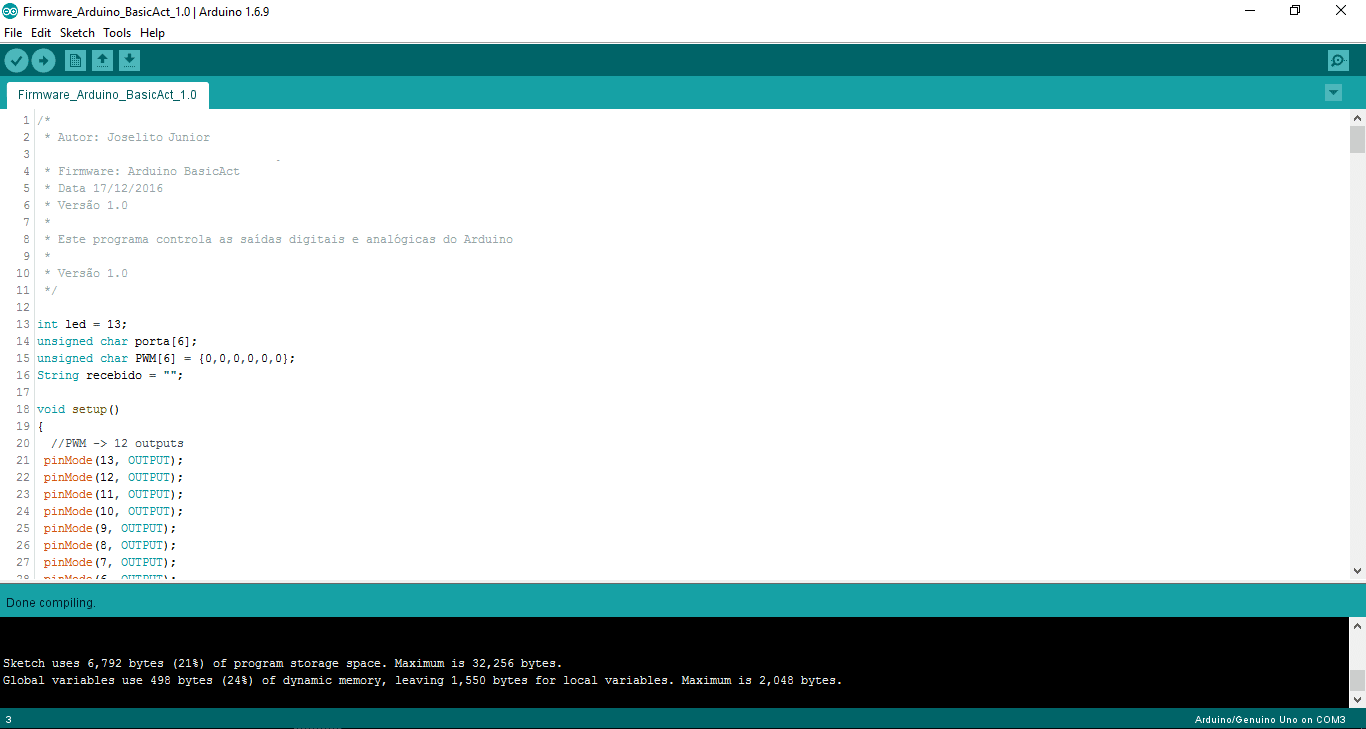This screenshot has width=1366, height=729.
Task: Click the editor scrollbar down arrow
Action: [1357, 571]
